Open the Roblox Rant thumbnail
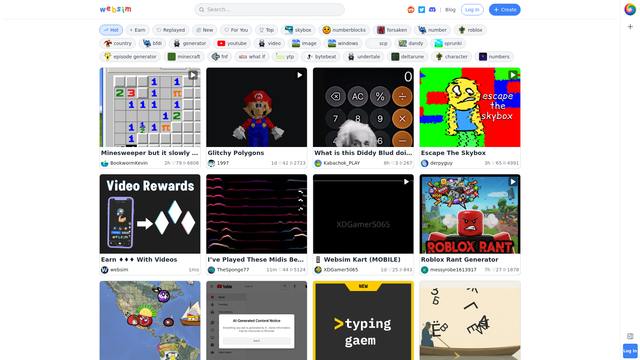This screenshot has height=360, width=640. (470, 214)
